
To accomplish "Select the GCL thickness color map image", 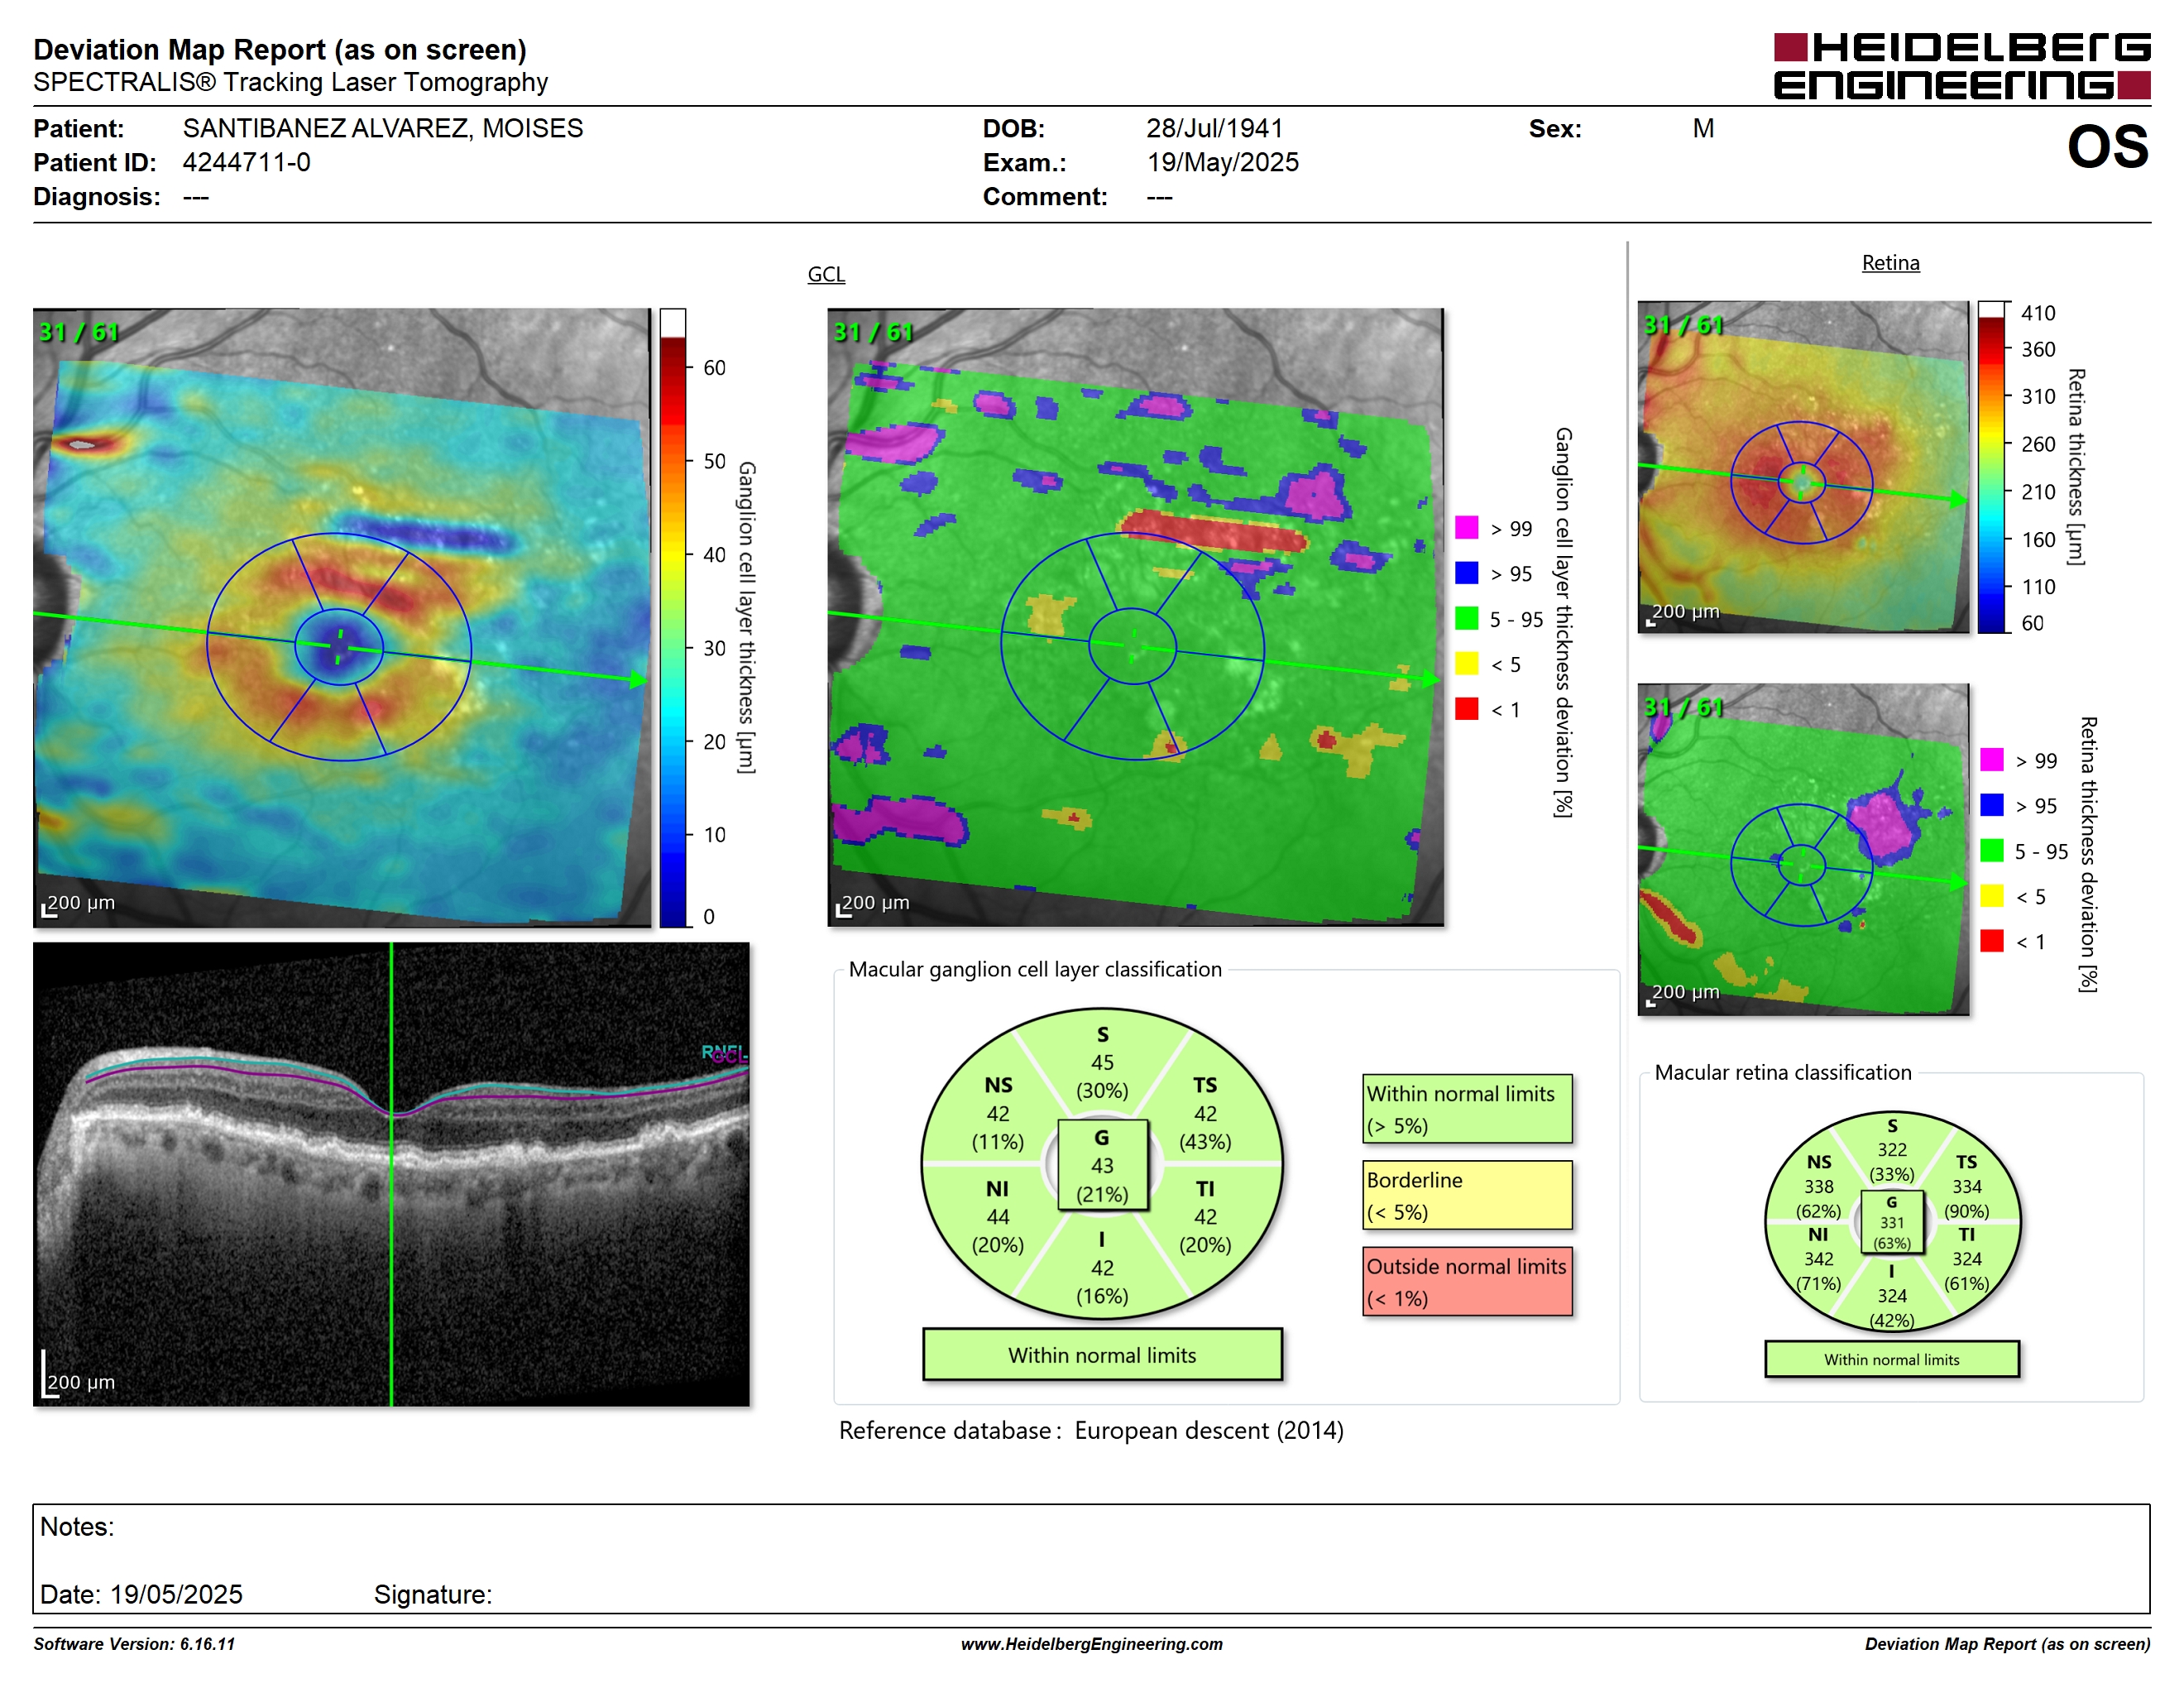I will click(x=342, y=617).
